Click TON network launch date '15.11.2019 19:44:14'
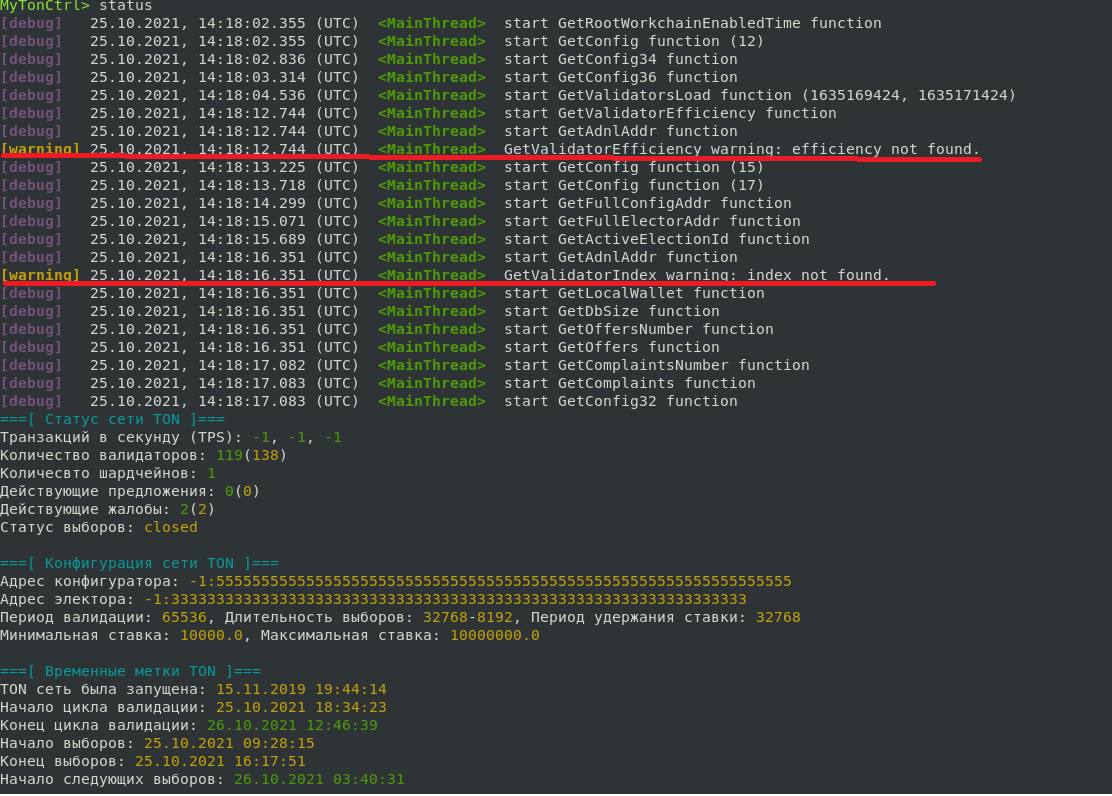The image size is (1112, 796). (301, 690)
